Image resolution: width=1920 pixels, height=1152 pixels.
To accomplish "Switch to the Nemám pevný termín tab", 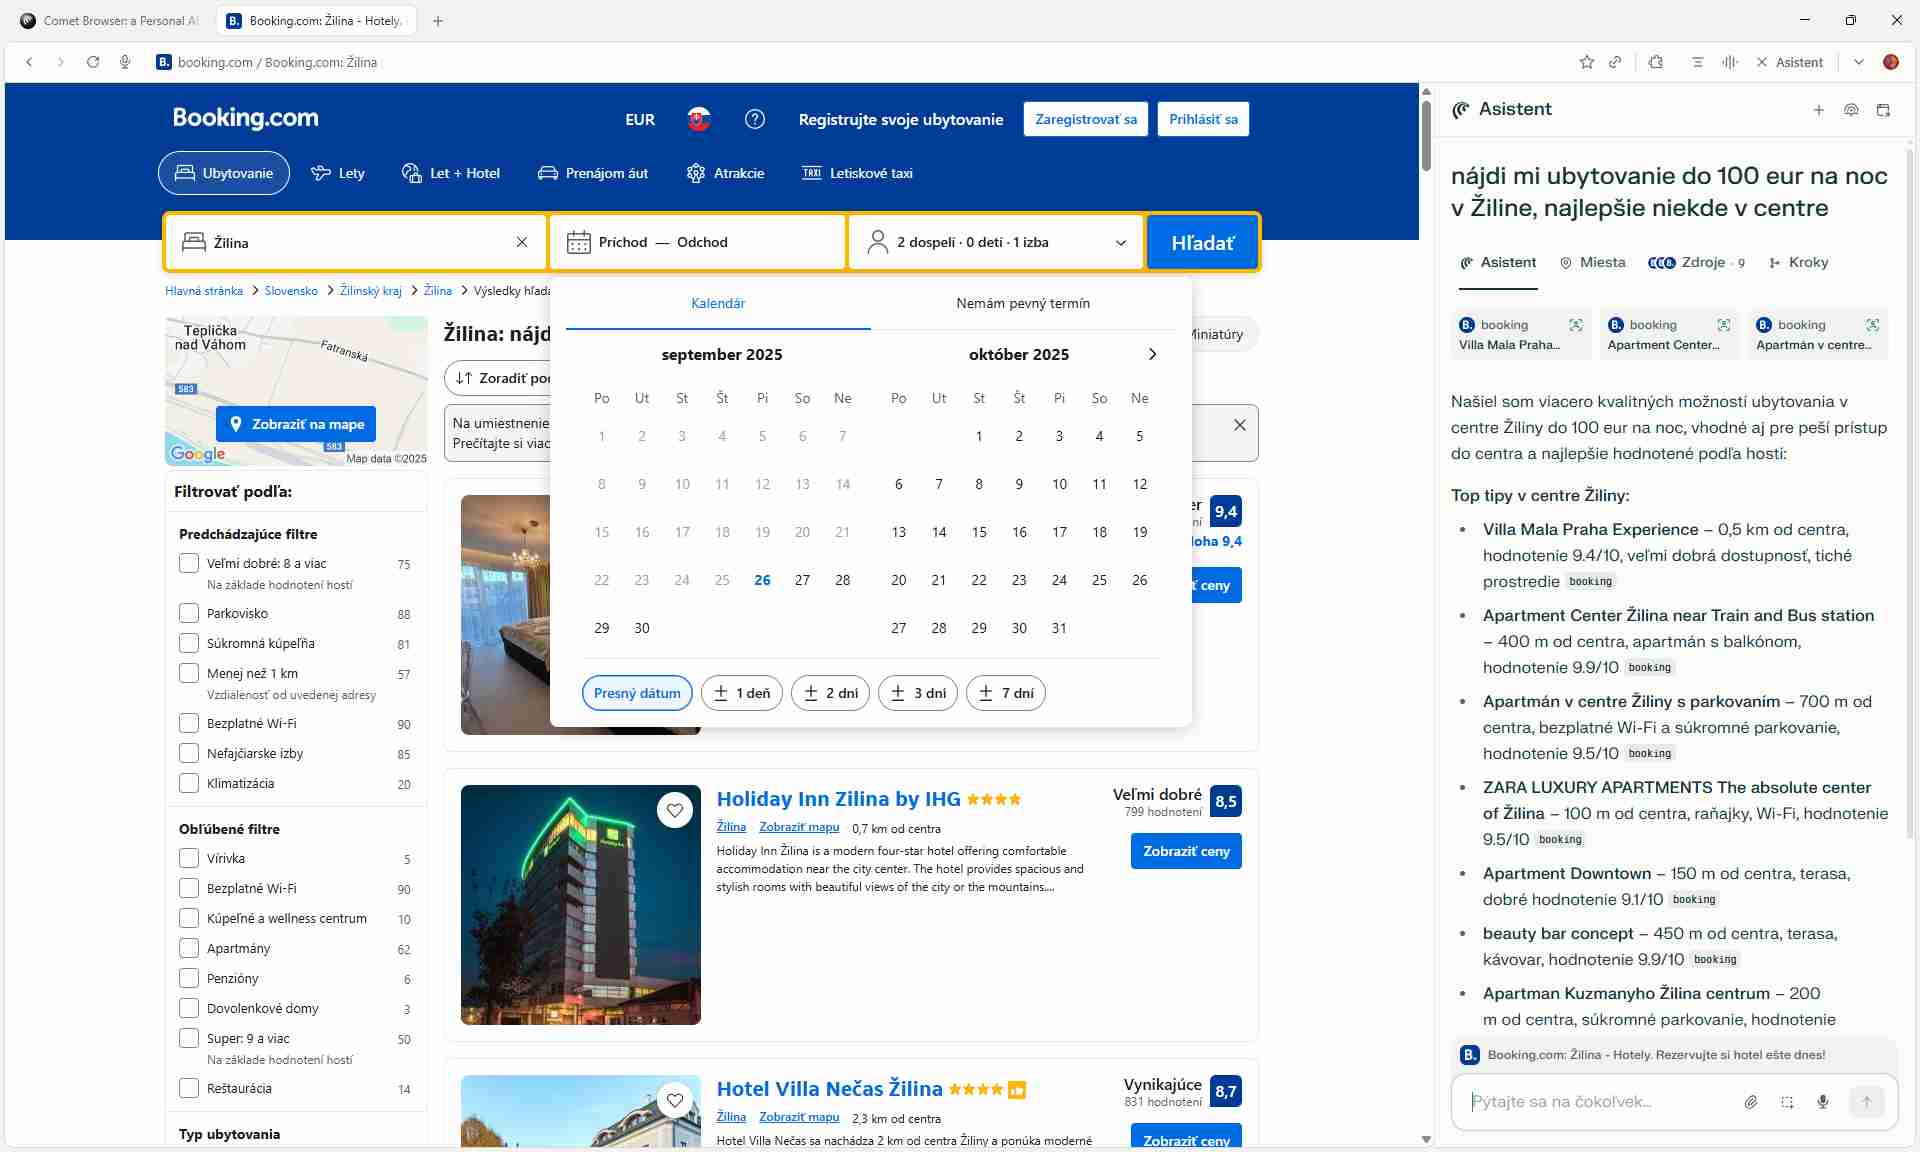I will [1022, 303].
